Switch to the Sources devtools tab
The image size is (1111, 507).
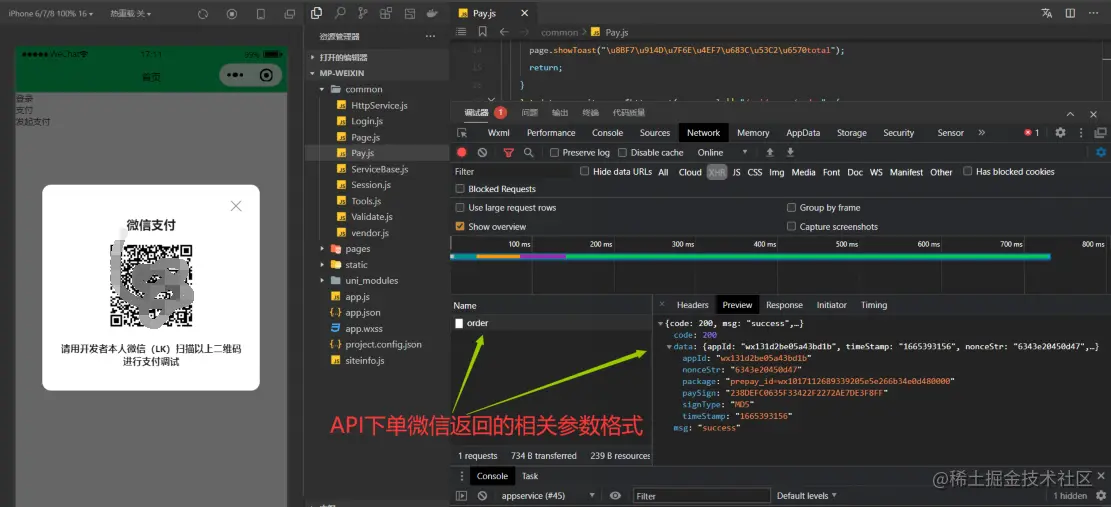[655, 132]
